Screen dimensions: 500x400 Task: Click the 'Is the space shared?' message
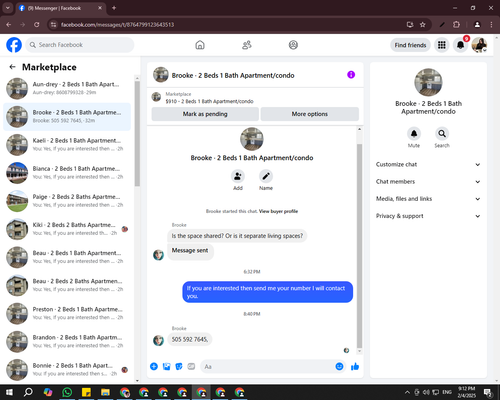pos(237,236)
